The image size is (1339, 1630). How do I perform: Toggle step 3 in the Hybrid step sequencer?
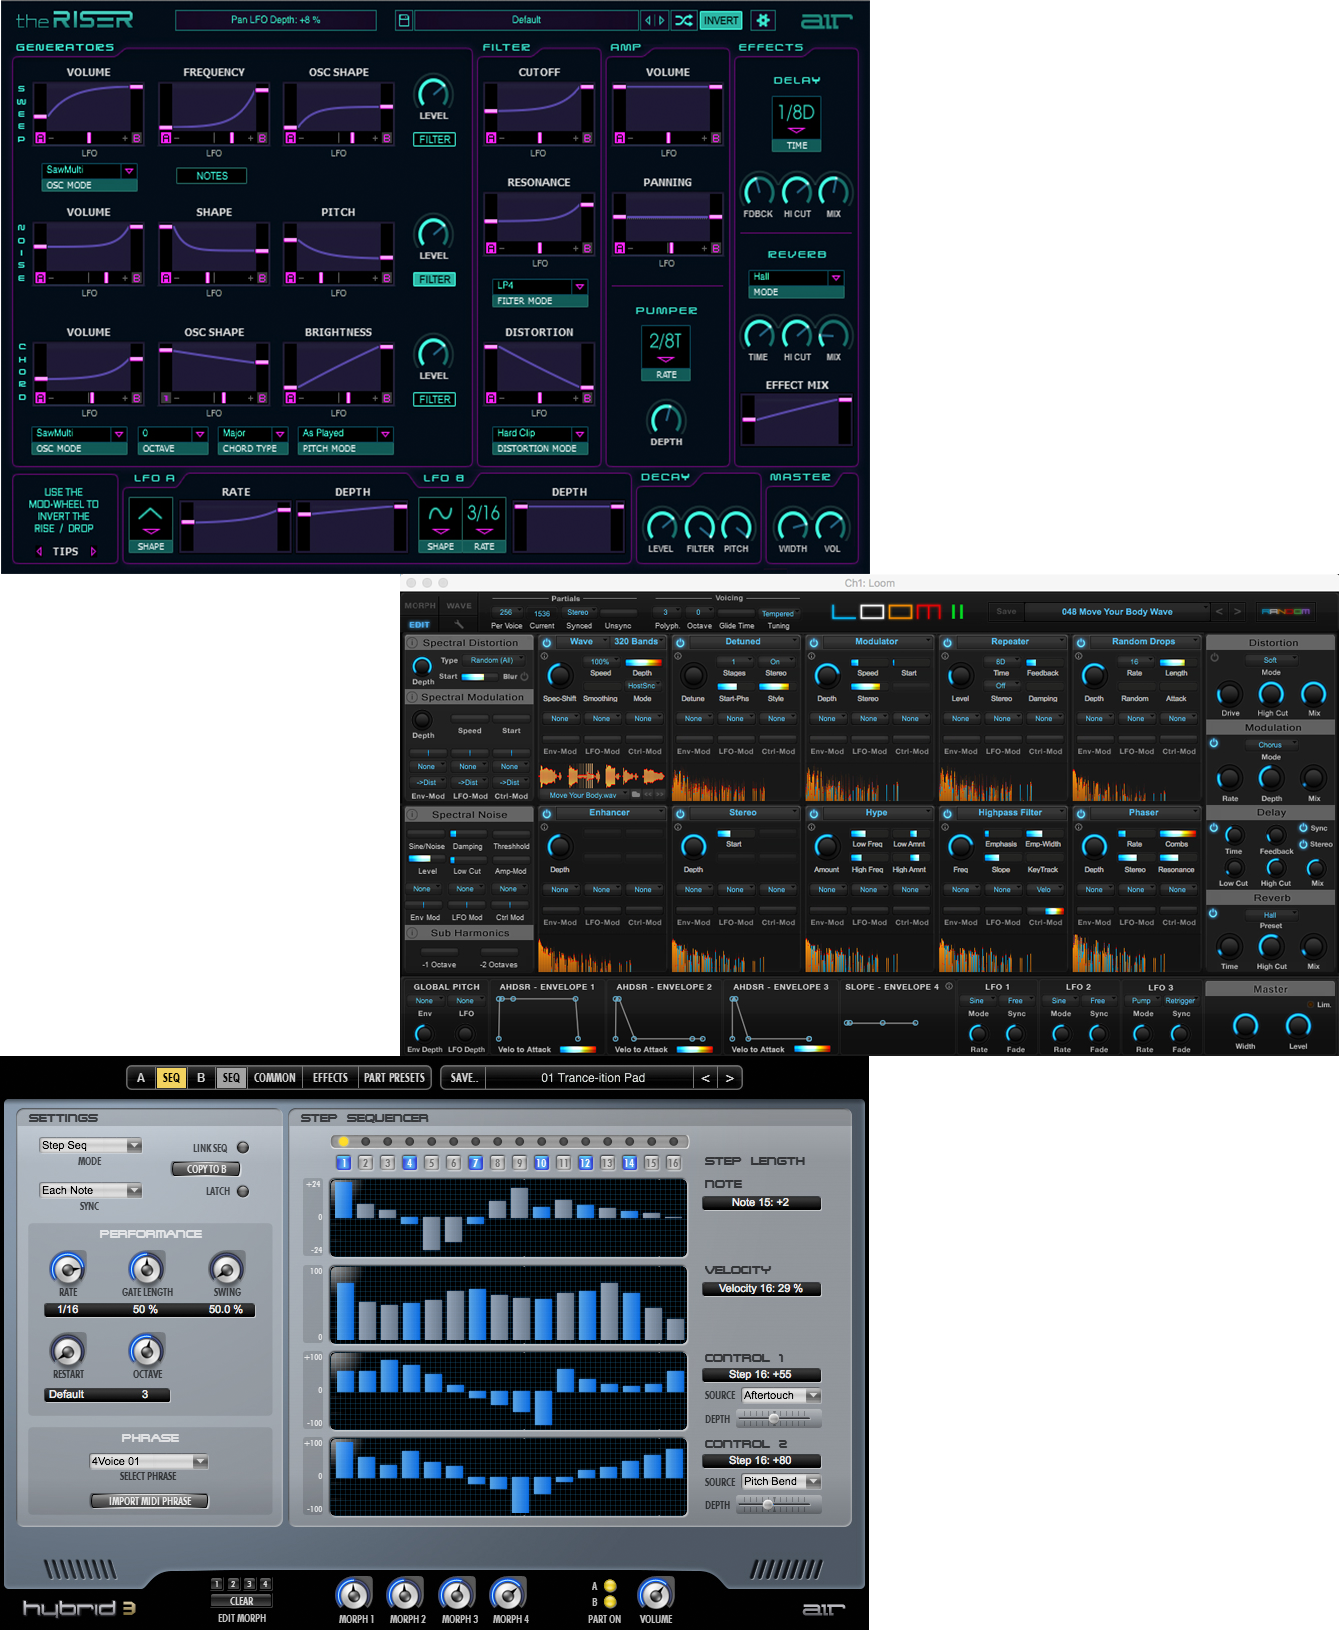pos(387,1162)
